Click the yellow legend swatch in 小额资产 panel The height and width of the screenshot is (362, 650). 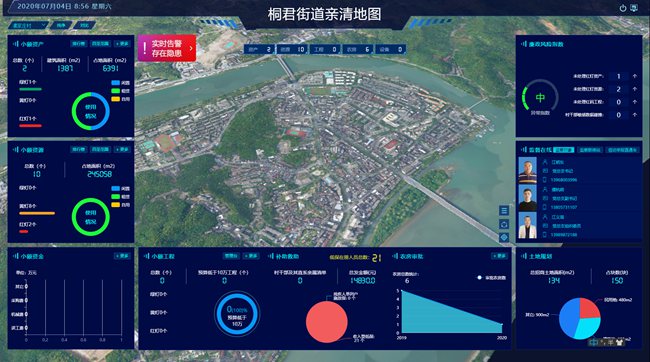point(115,99)
